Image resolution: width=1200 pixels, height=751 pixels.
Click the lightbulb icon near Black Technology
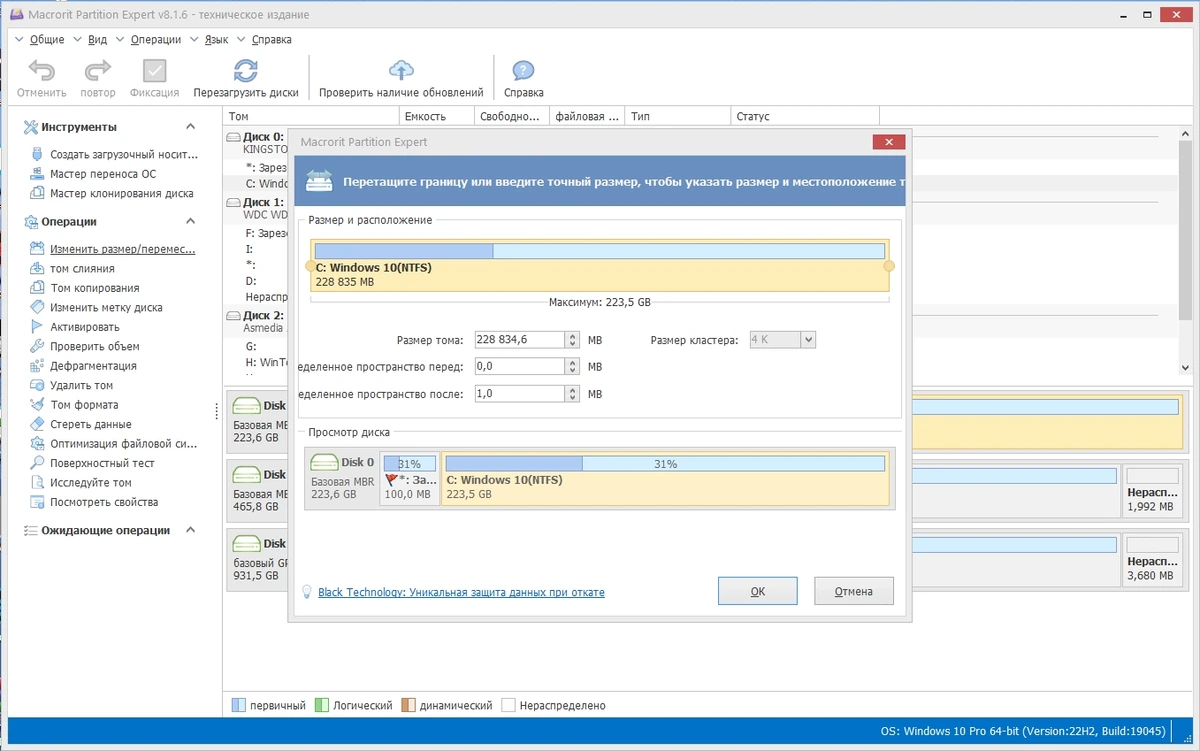click(x=308, y=592)
